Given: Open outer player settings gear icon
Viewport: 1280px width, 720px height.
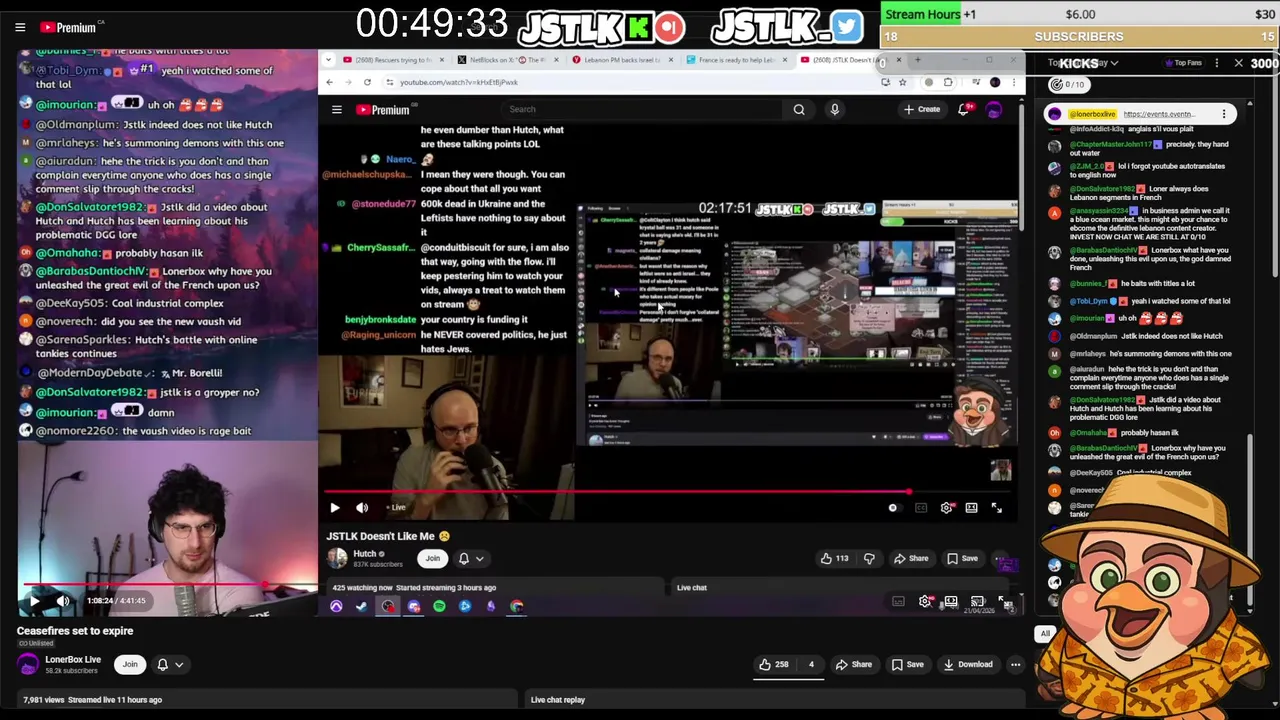Looking at the screenshot, I should pyautogui.click(x=925, y=602).
